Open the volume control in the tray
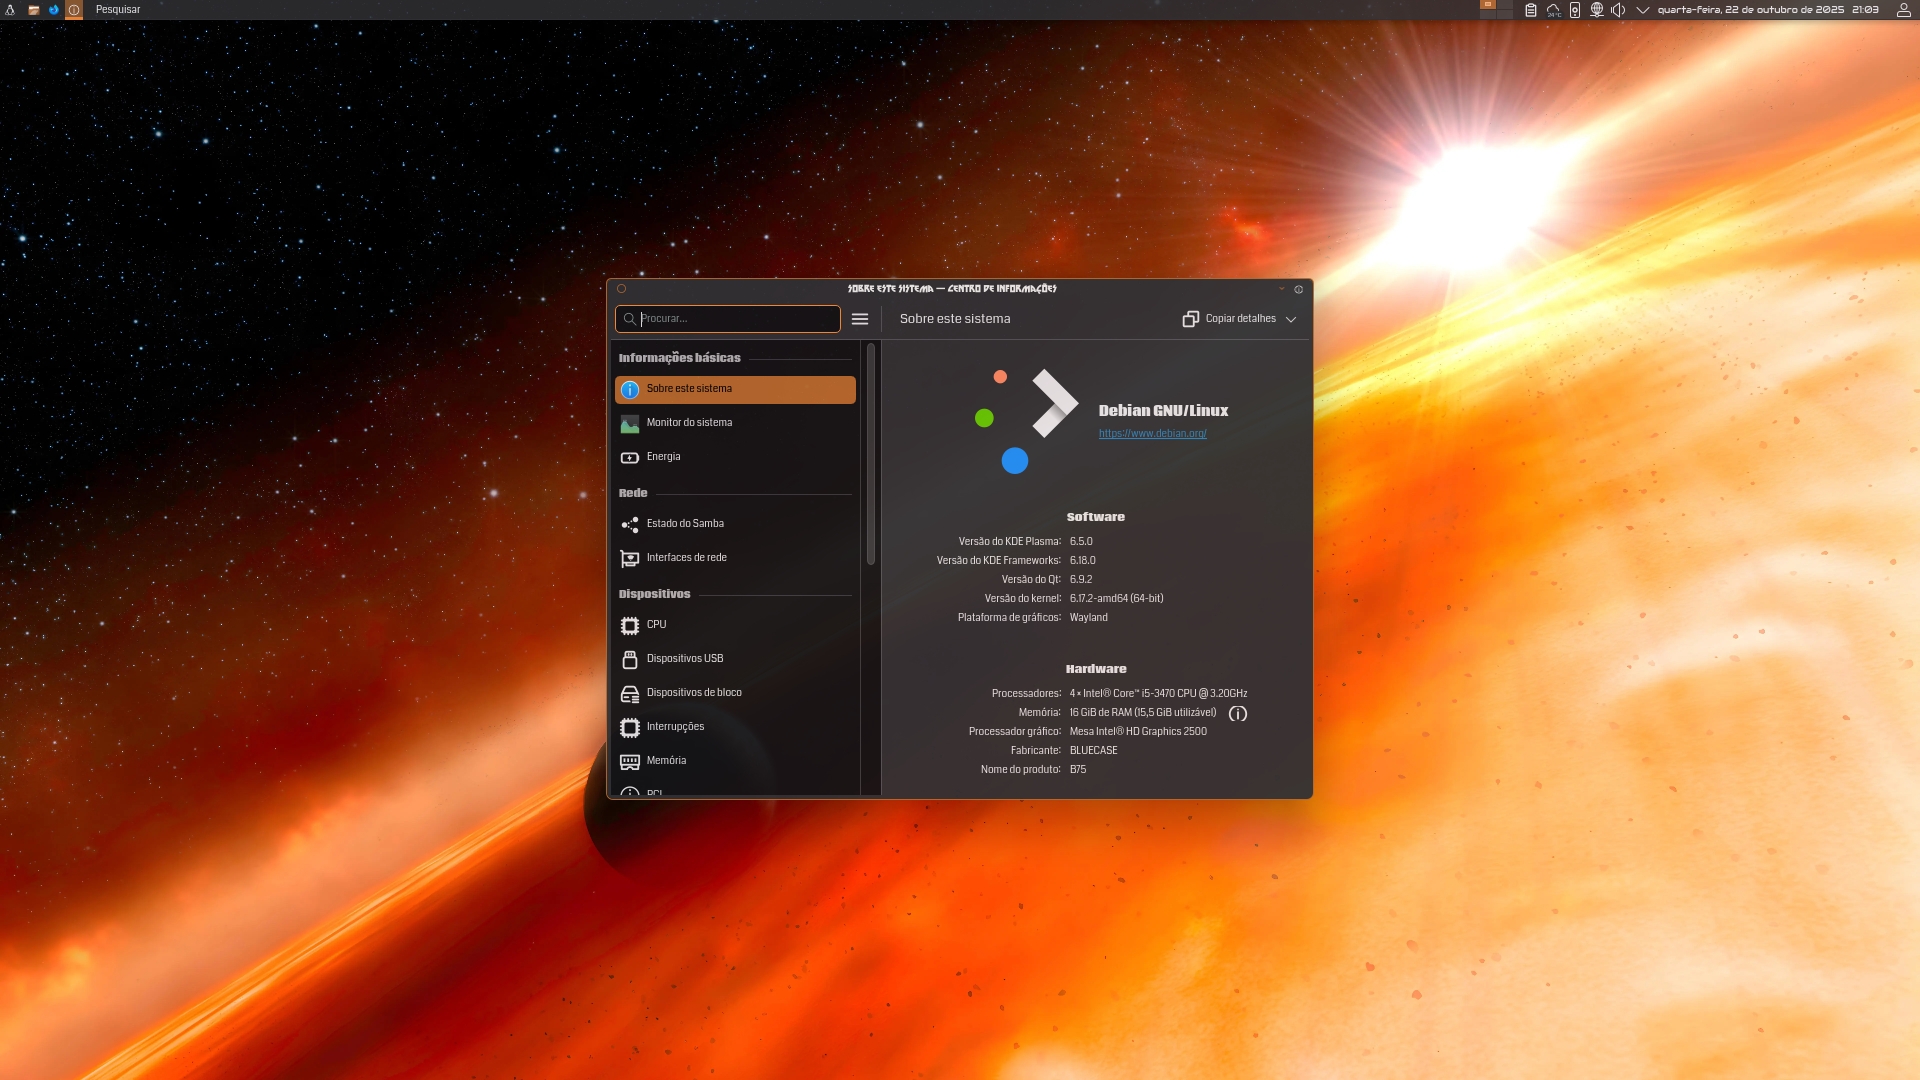This screenshot has height=1080, width=1920. tap(1618, 10)
